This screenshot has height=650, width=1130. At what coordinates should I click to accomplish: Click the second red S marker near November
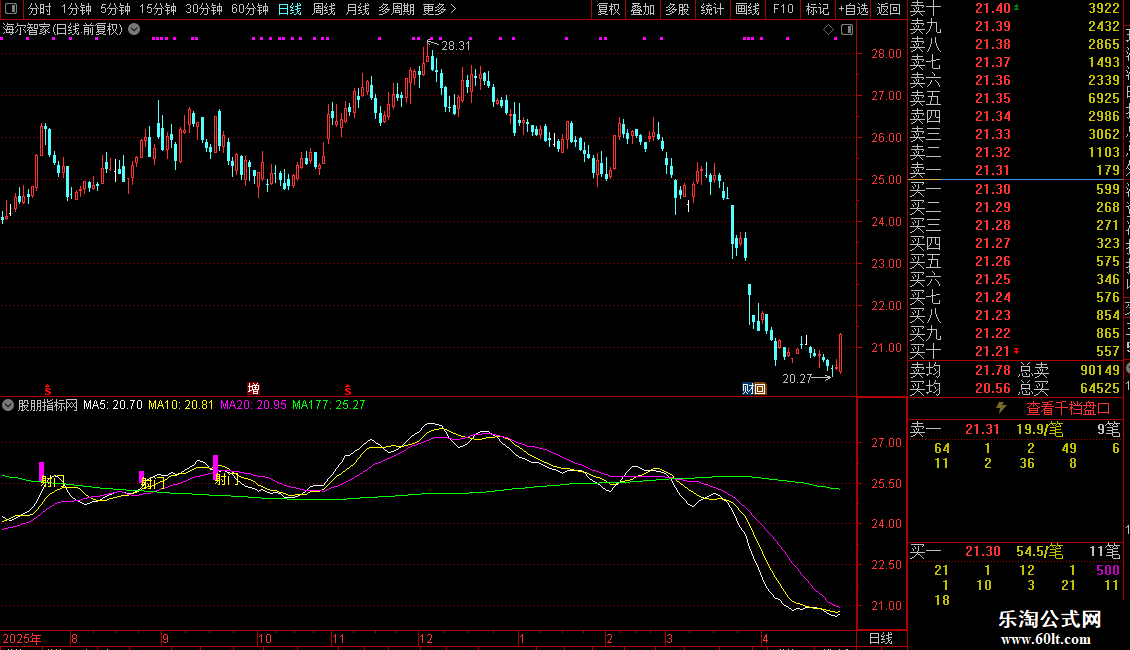pos(348,389)
